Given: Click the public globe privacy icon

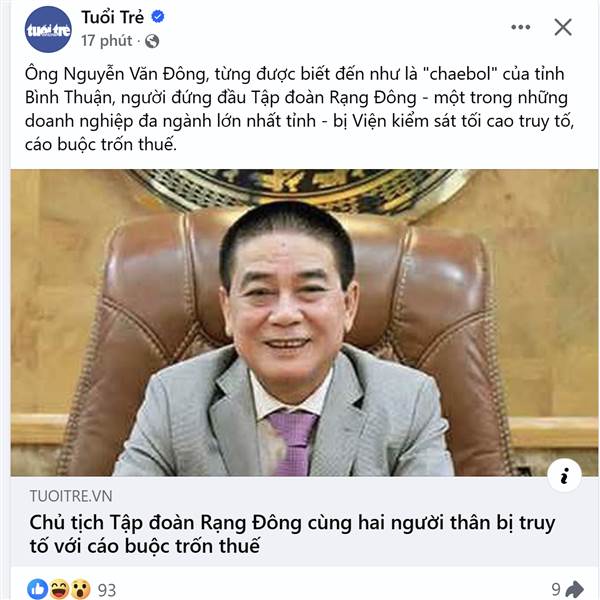Looking at the screenshot, I should pos(152,41).
